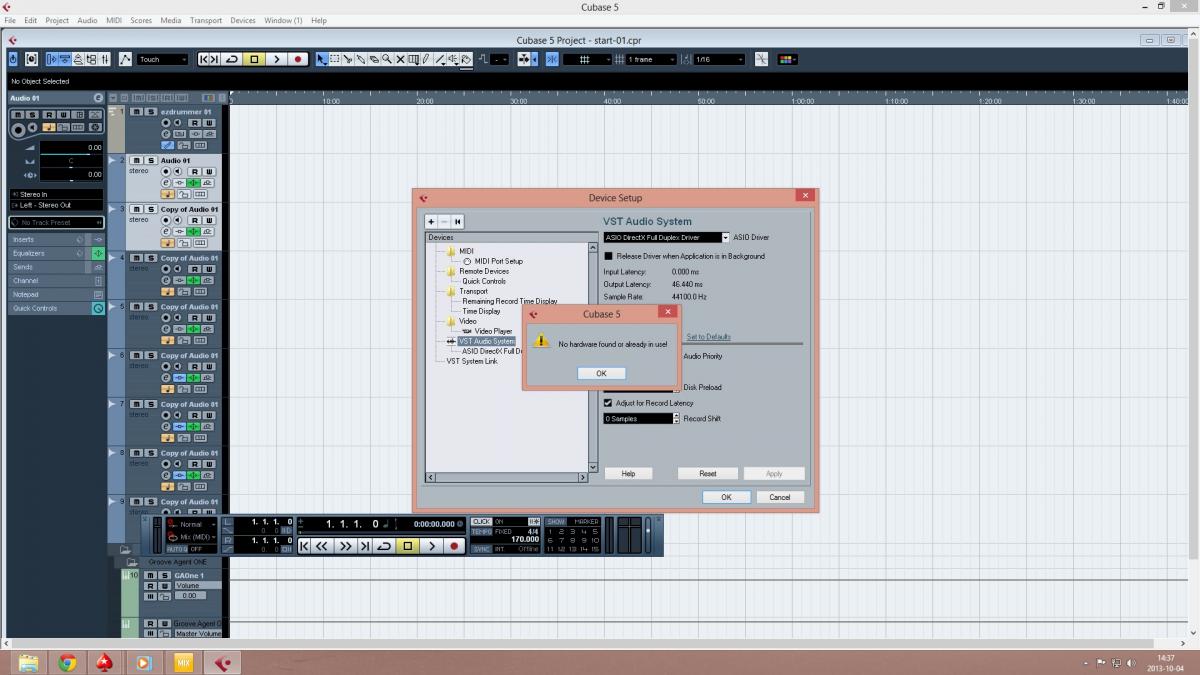Click Reset in Device Setup dialog

click(708, 473)
